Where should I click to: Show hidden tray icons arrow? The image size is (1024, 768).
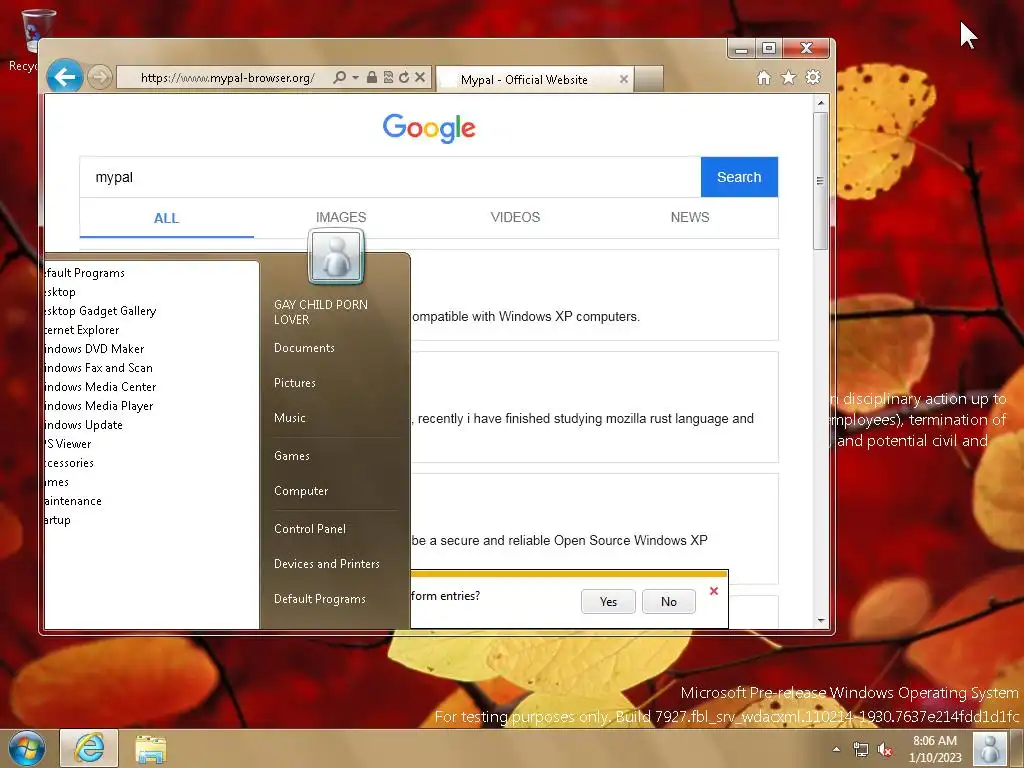click(836, 749)
